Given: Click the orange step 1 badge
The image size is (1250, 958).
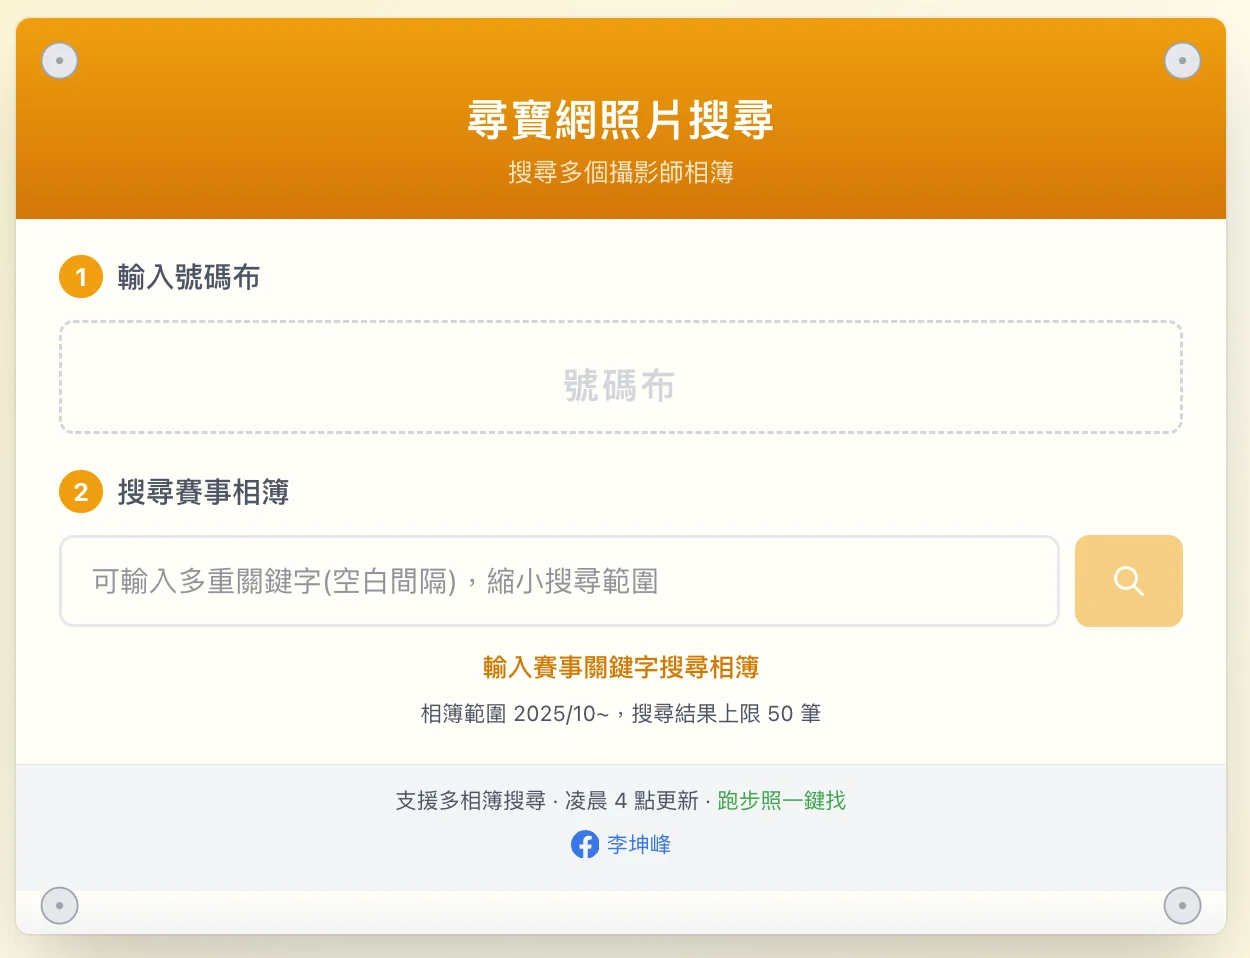Looking at the screenshot, I should [81, 277].
